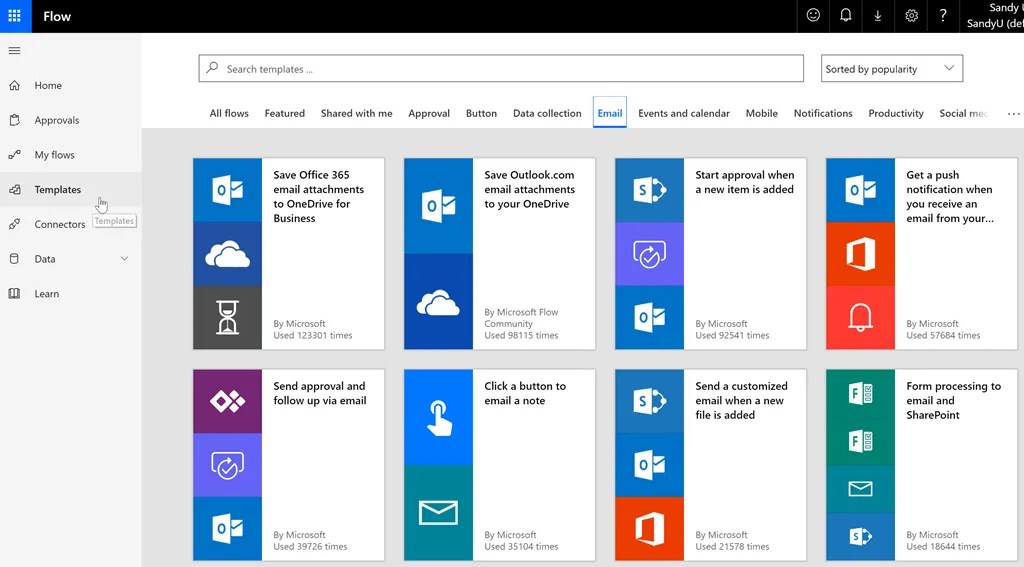The image size is (1024, 567).
Task: Switch to the Approval tab
Action: (x=429, y=113)
